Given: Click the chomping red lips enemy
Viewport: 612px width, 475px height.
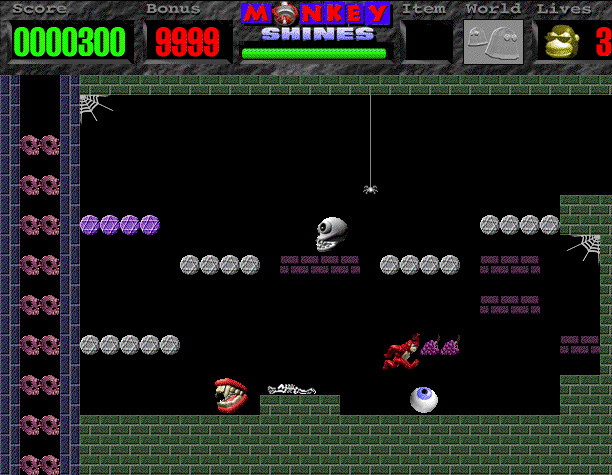Looking at the screenshot, I should [231, 395].
